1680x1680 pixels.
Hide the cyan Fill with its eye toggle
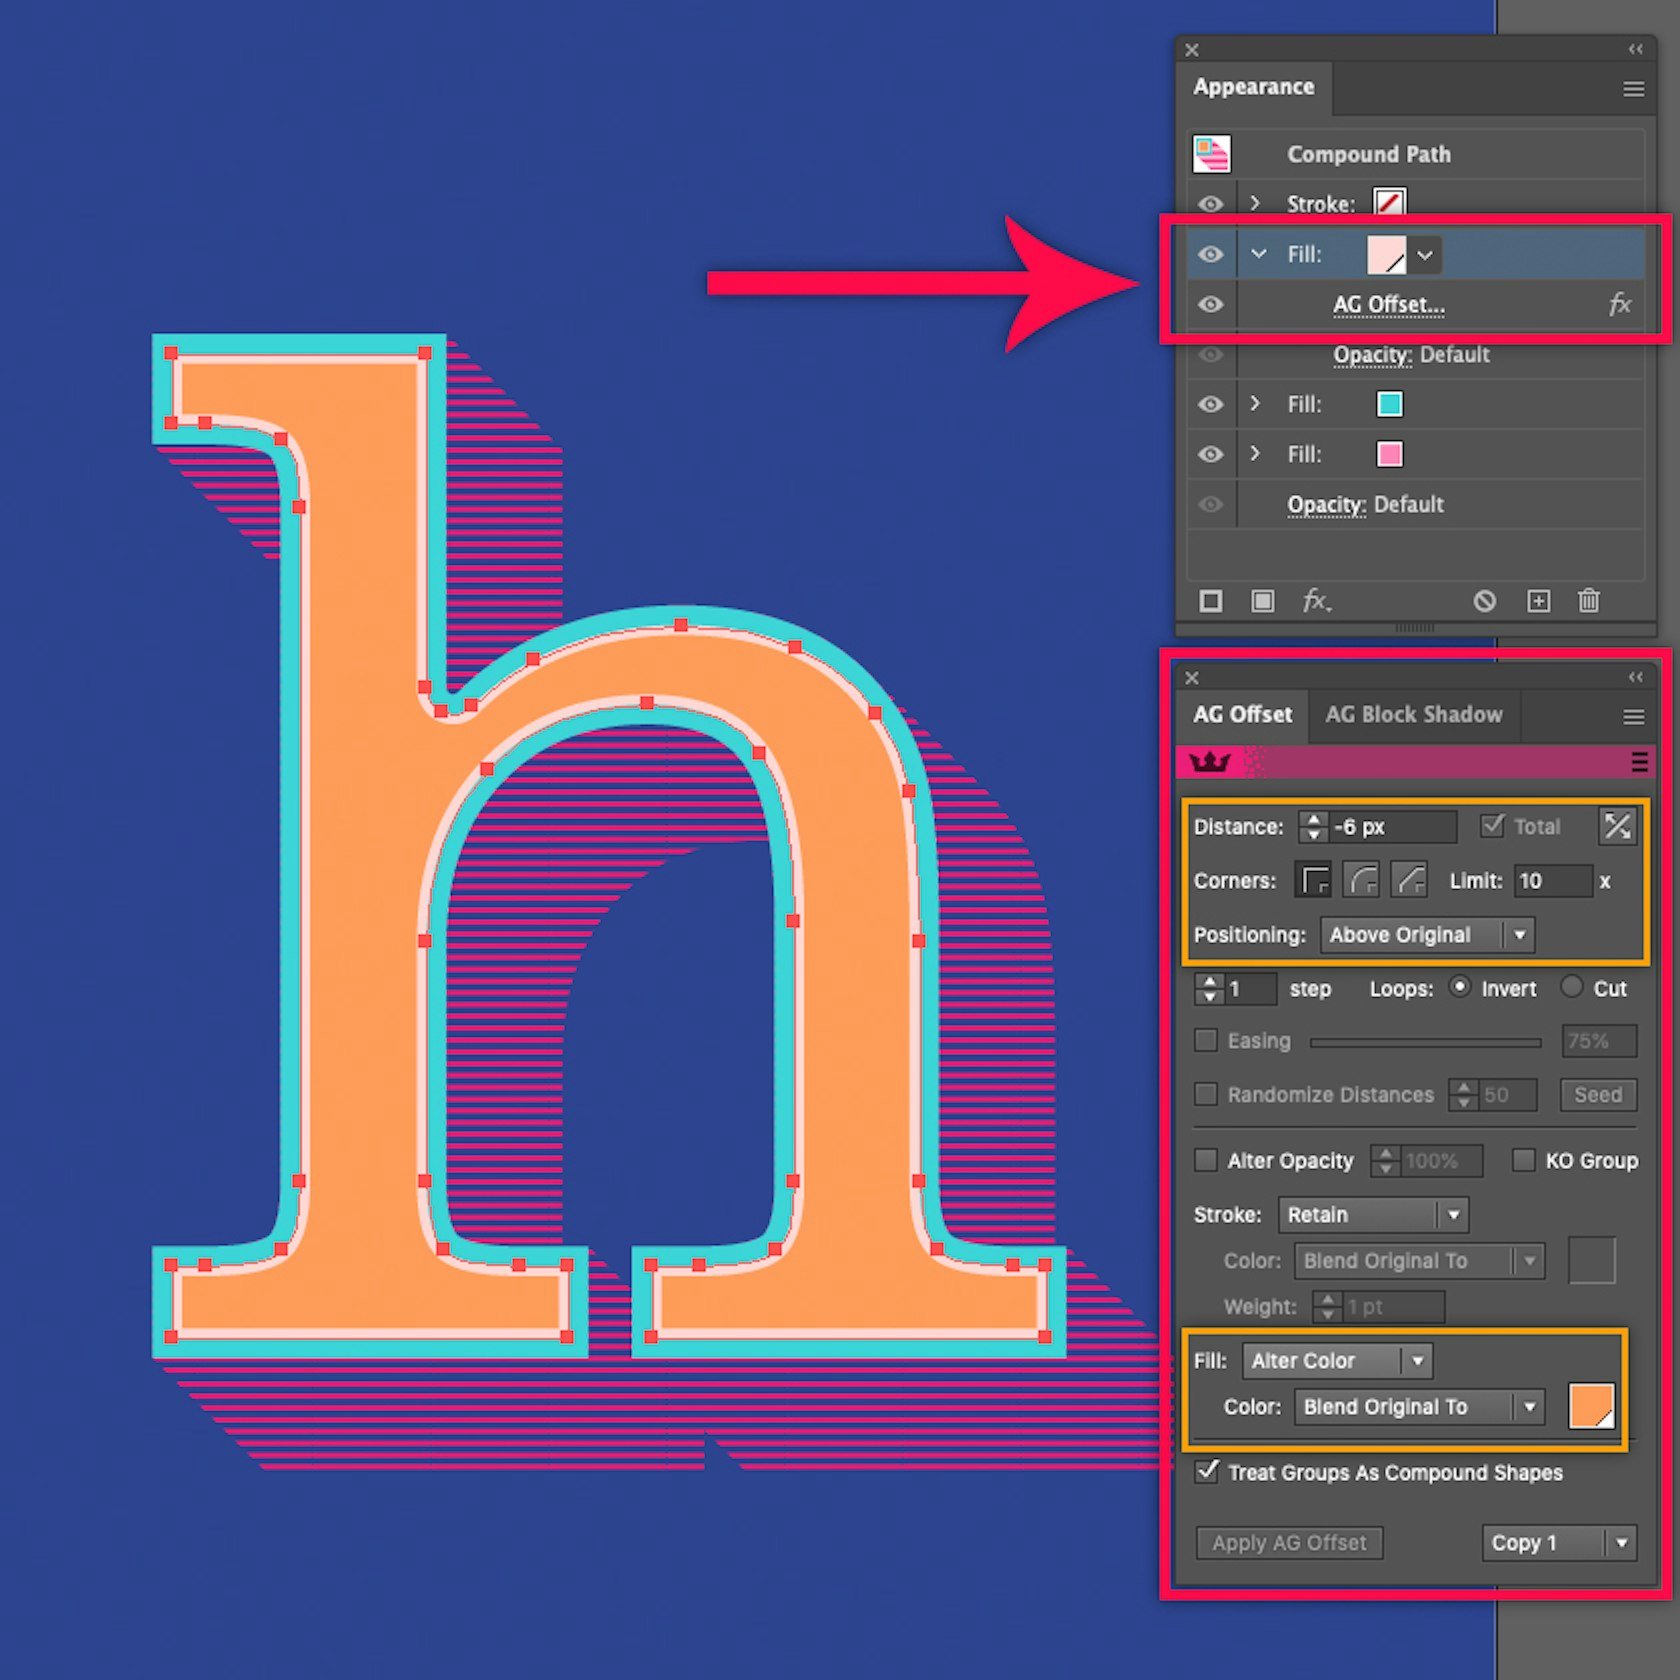pyautogui.click(x=1211, y=404)
